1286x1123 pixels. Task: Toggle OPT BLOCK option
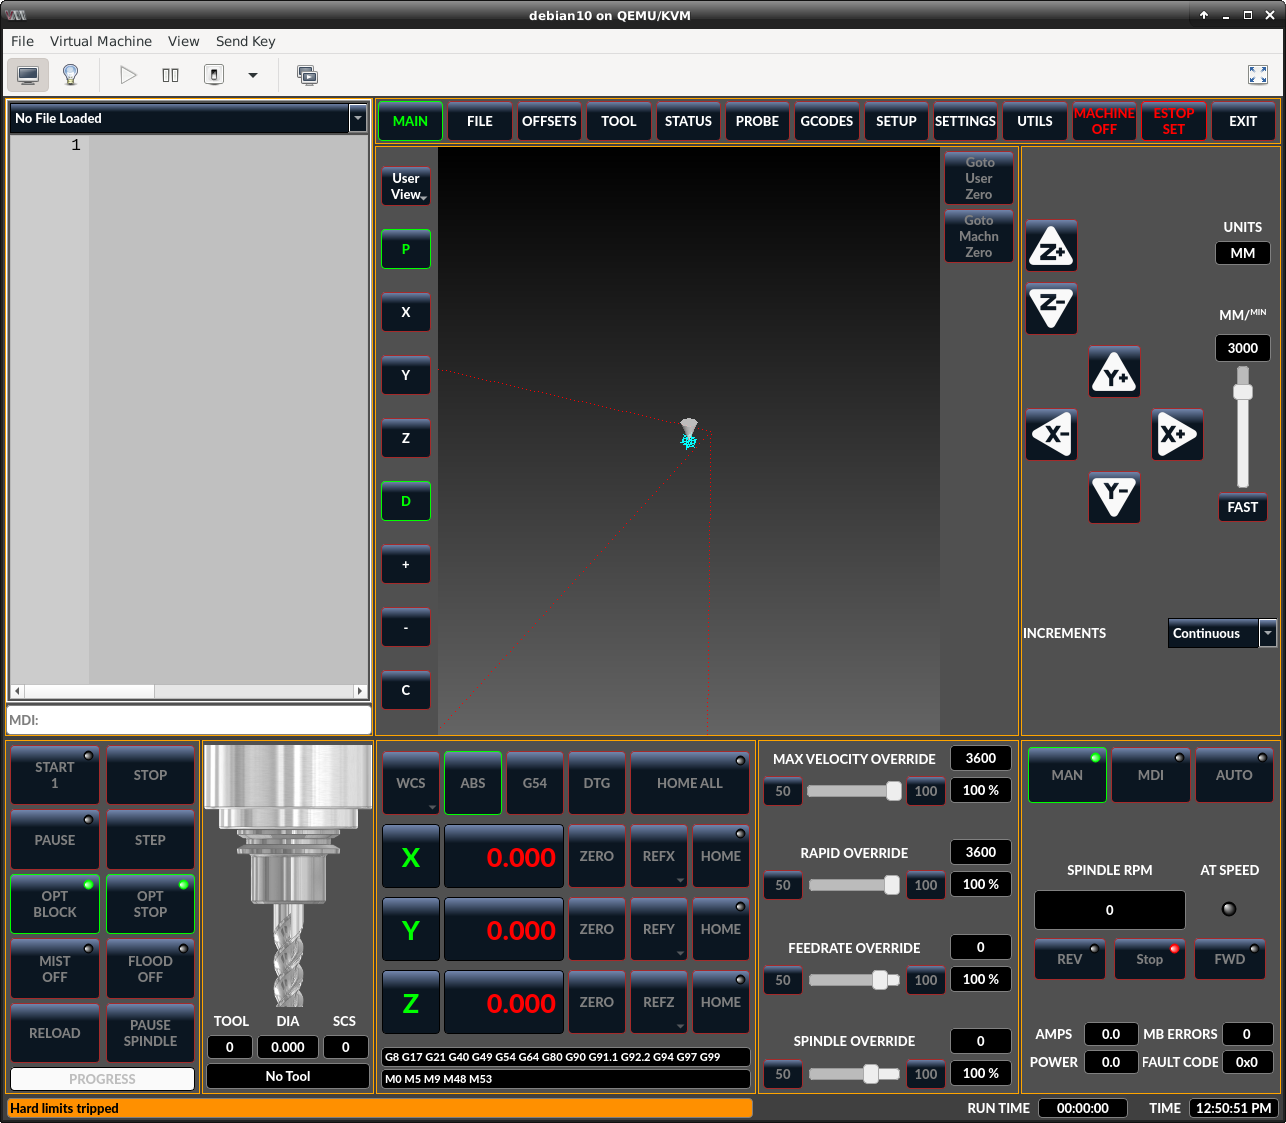[x=55, y=904]
